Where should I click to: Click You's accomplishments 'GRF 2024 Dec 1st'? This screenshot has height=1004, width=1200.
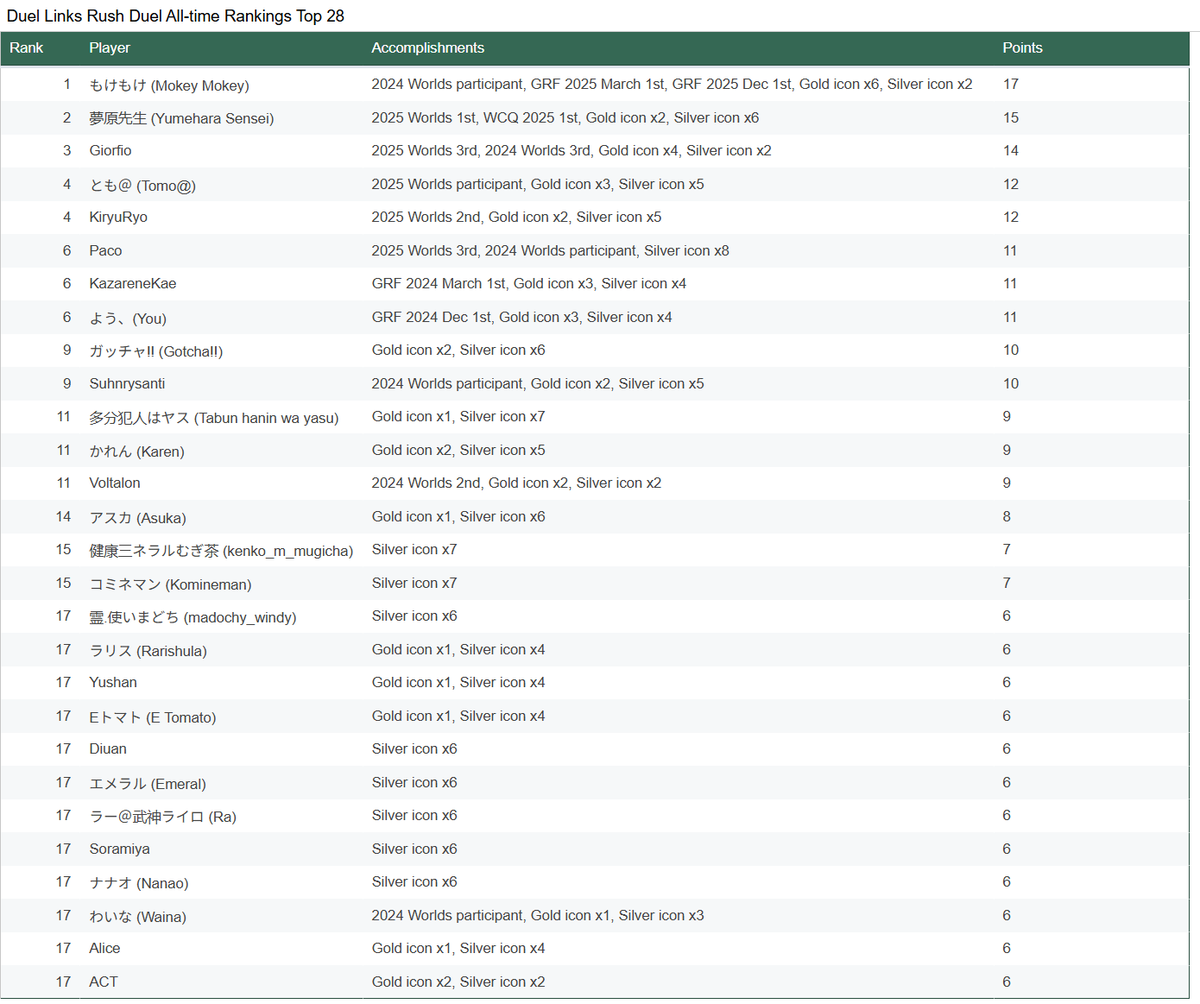(431, 317)
